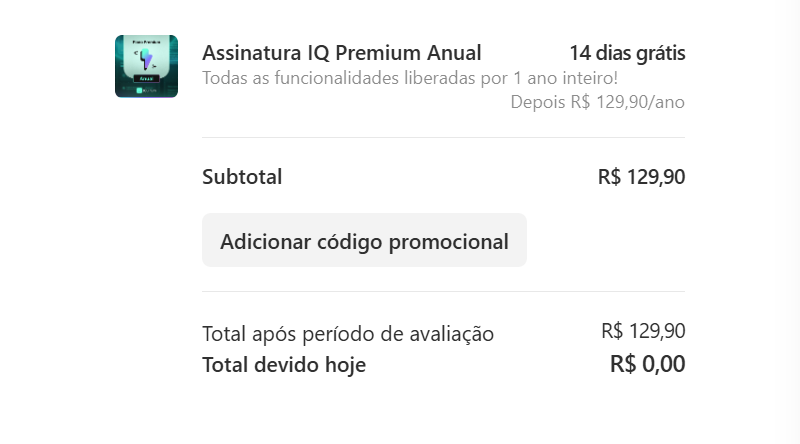Click the word "promocional" in the promo button
The image size is (800, 444).
[450, 242]
